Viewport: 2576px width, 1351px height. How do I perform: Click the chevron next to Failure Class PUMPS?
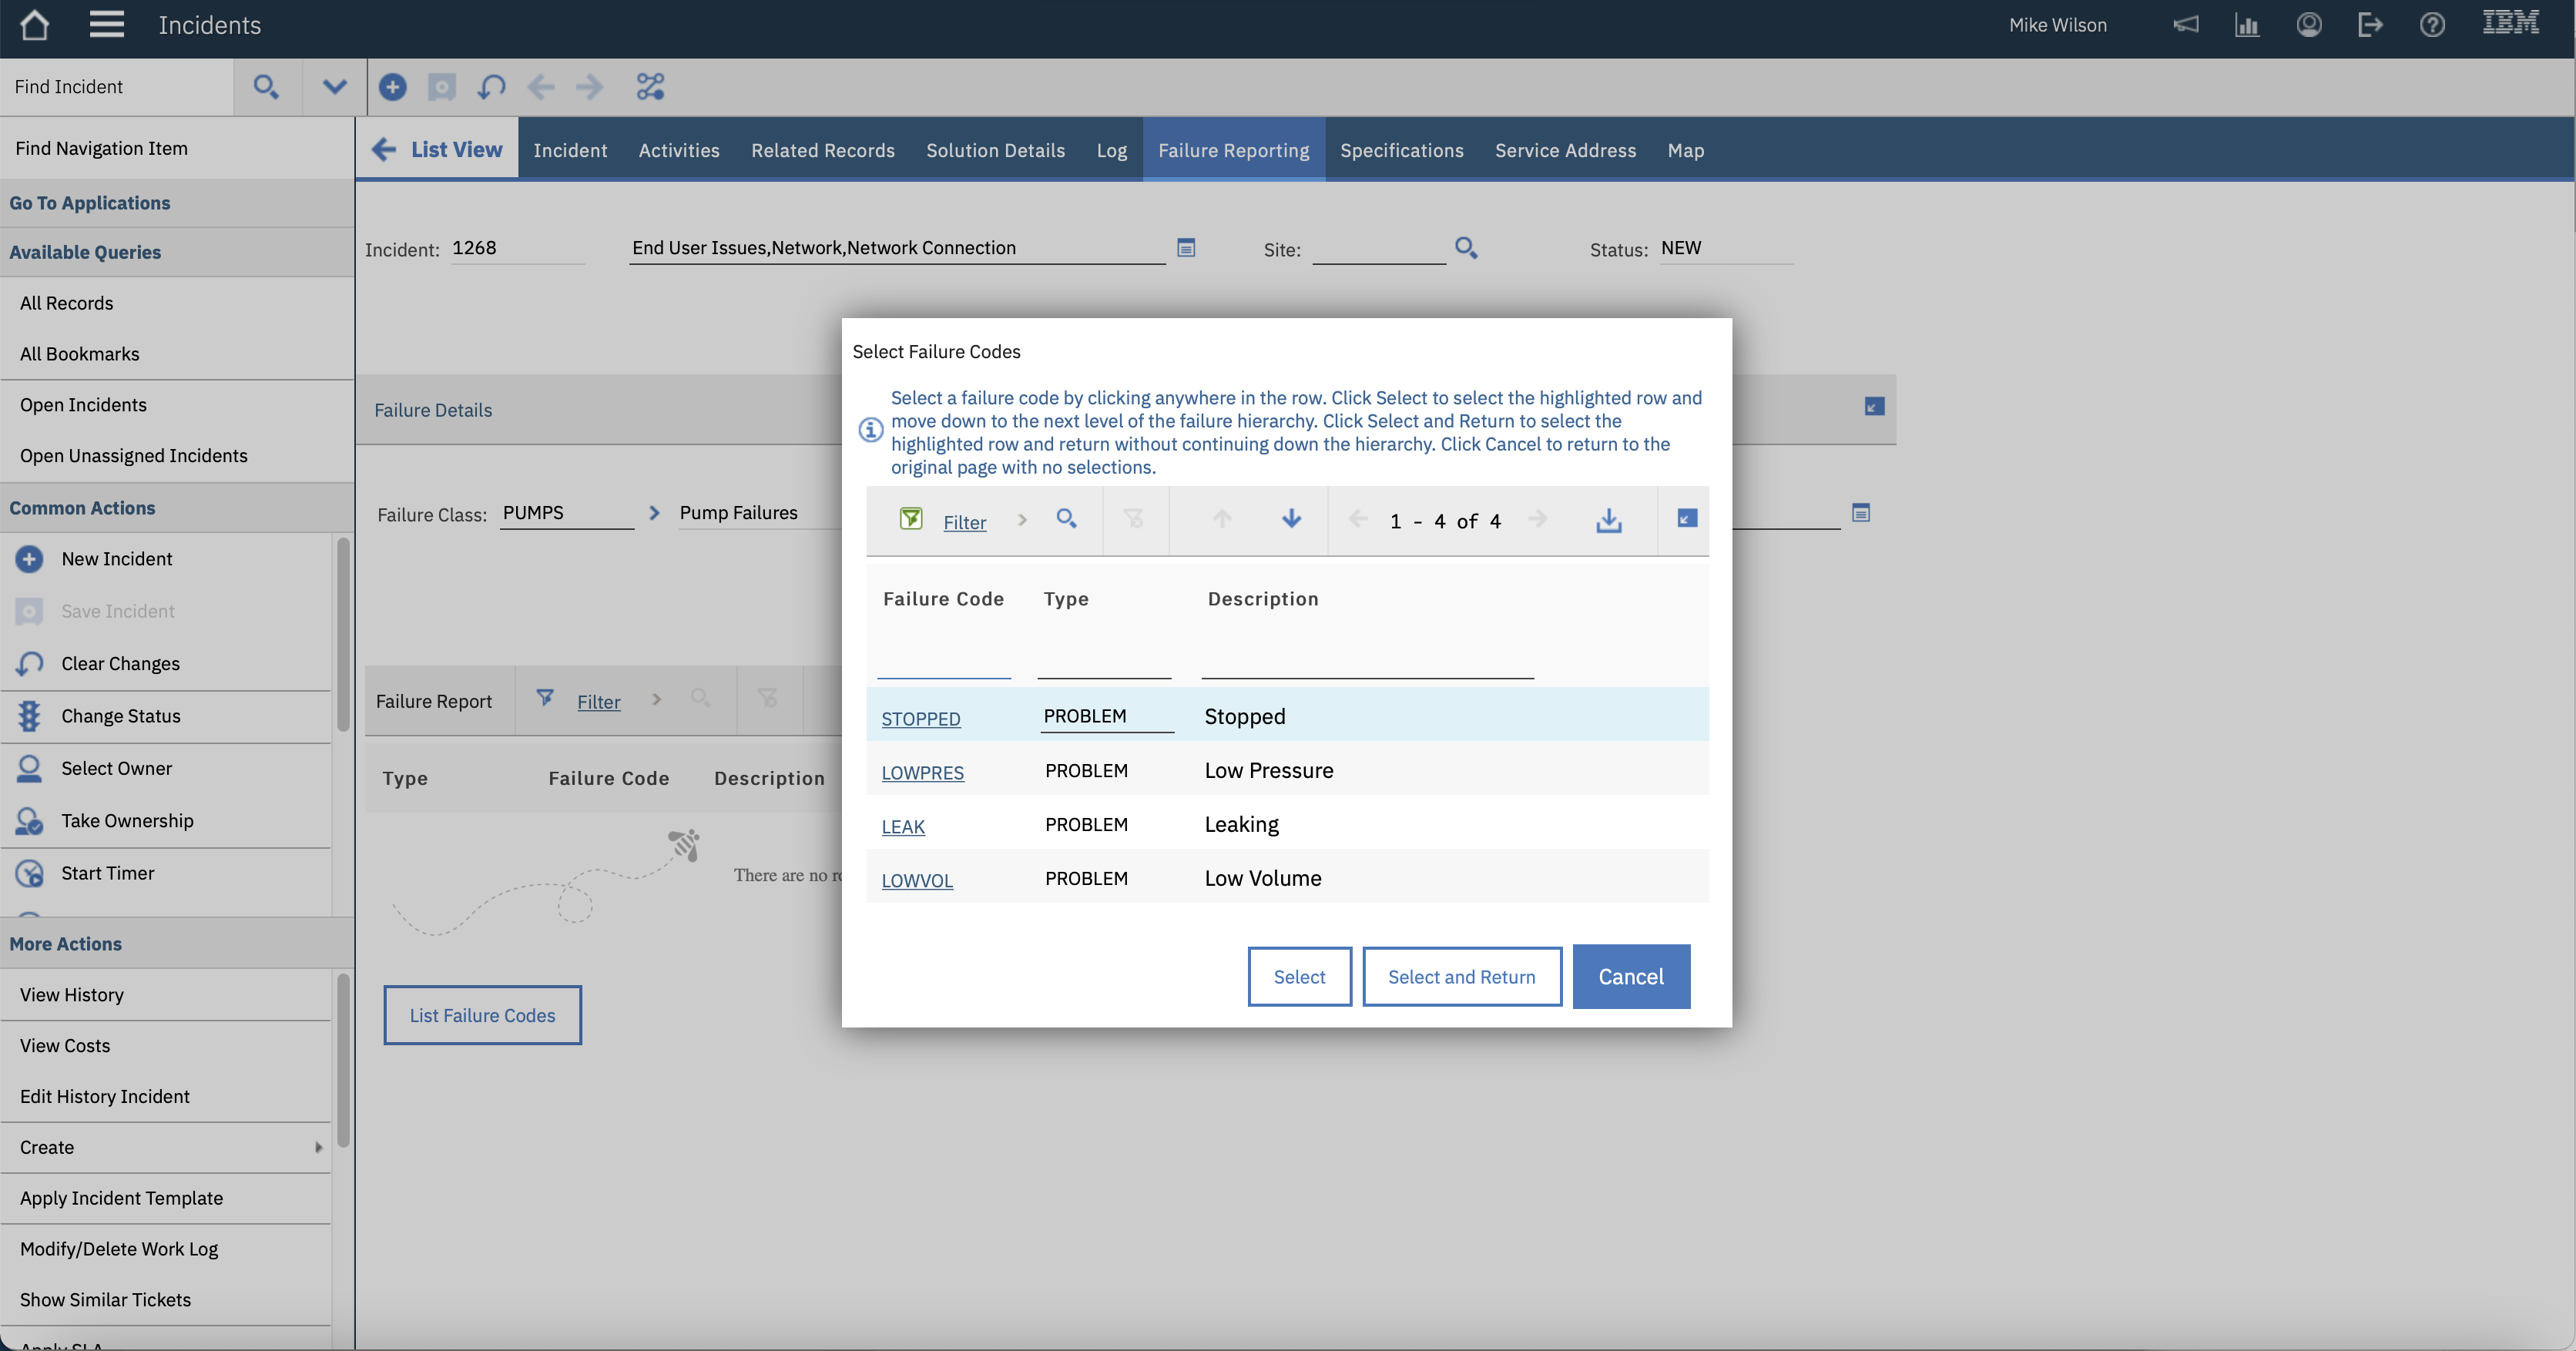pyautogui.click(x=655, y=513)
